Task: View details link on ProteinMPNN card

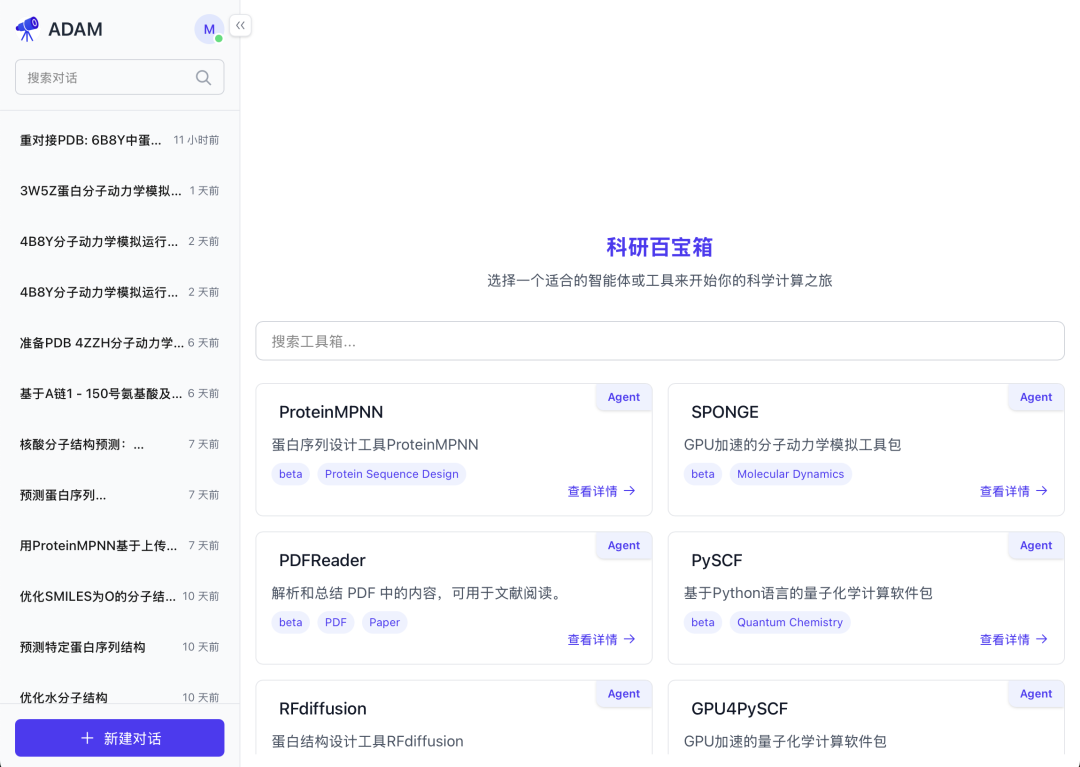Action: point(601,491)
